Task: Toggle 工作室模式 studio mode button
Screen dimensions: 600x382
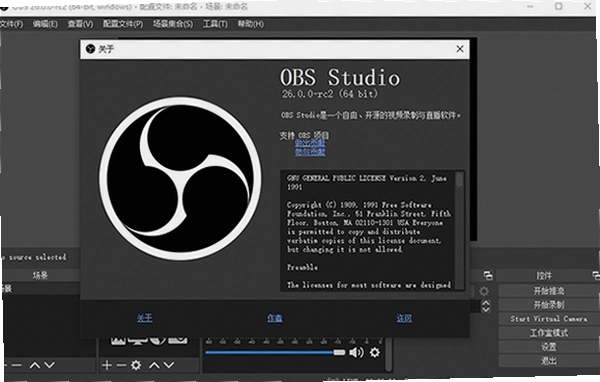Action: coord(549,333)
